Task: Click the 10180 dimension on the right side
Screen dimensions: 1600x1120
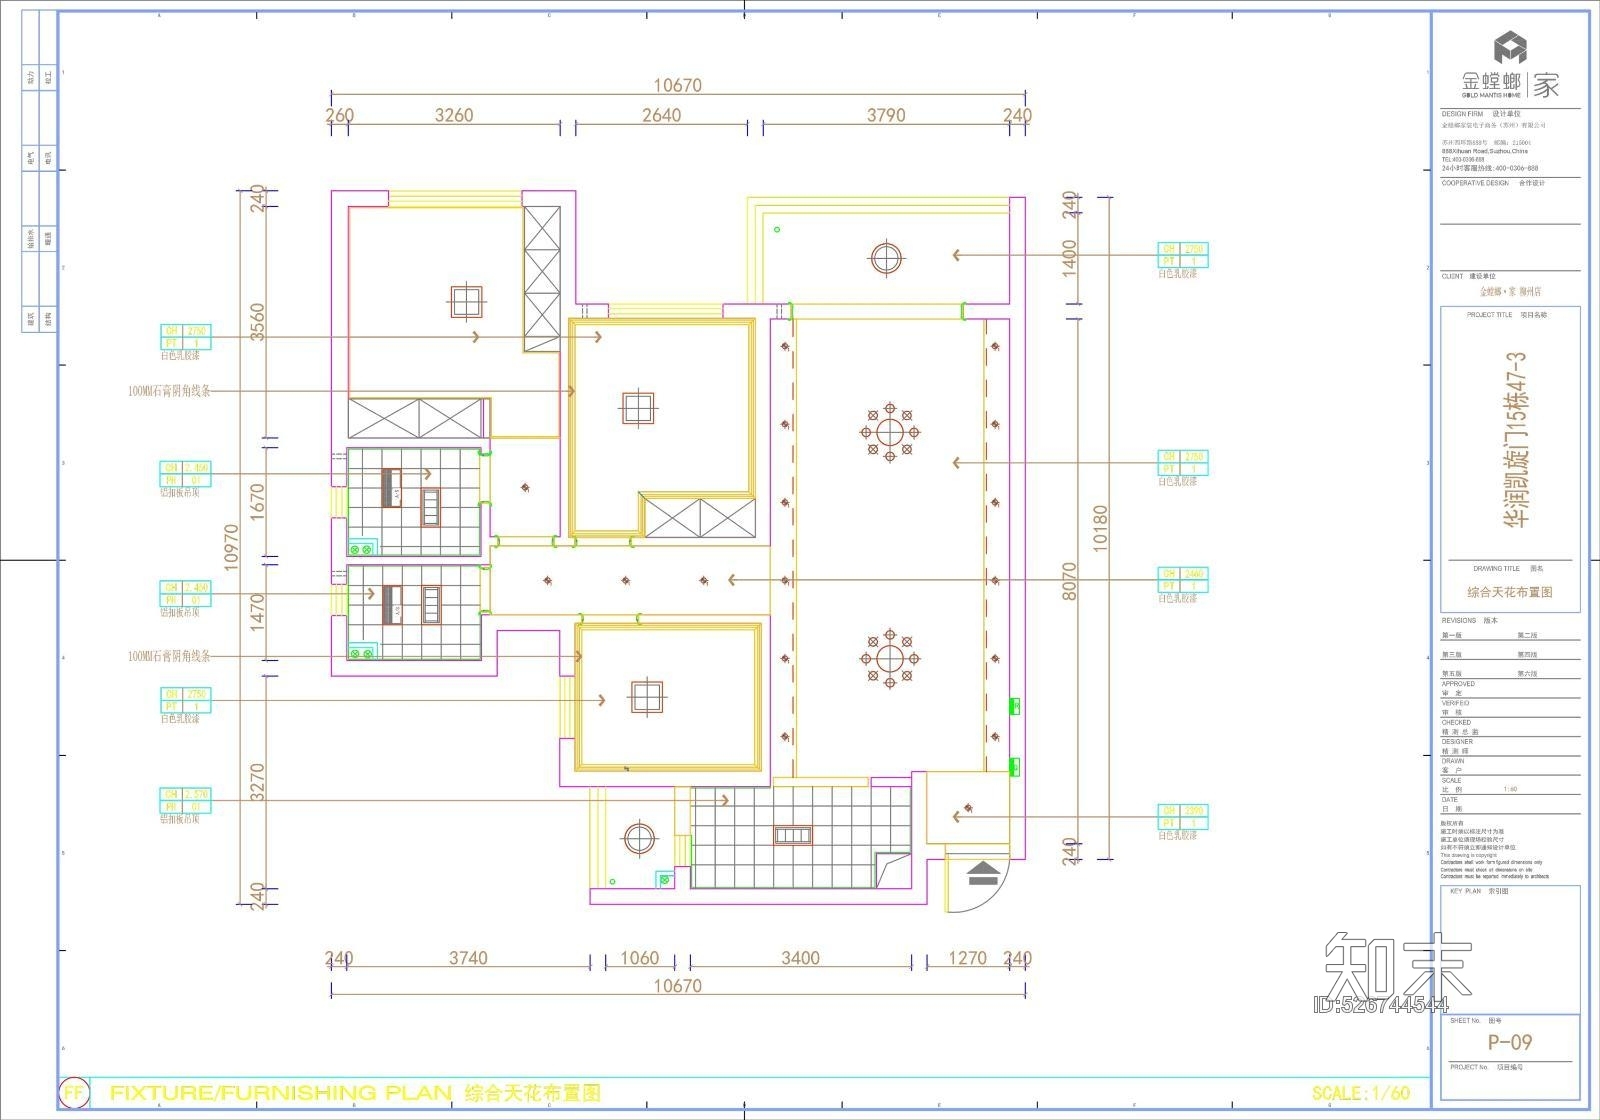Action: [1100, 527]
